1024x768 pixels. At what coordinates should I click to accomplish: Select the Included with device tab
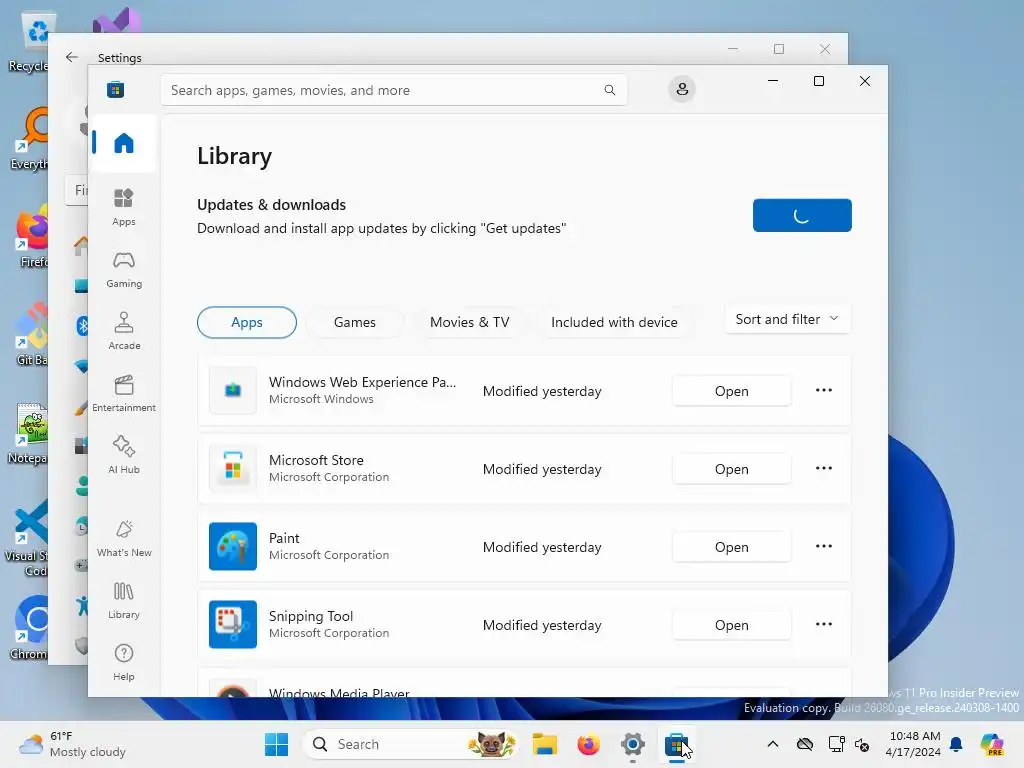[x=614, y=322]
